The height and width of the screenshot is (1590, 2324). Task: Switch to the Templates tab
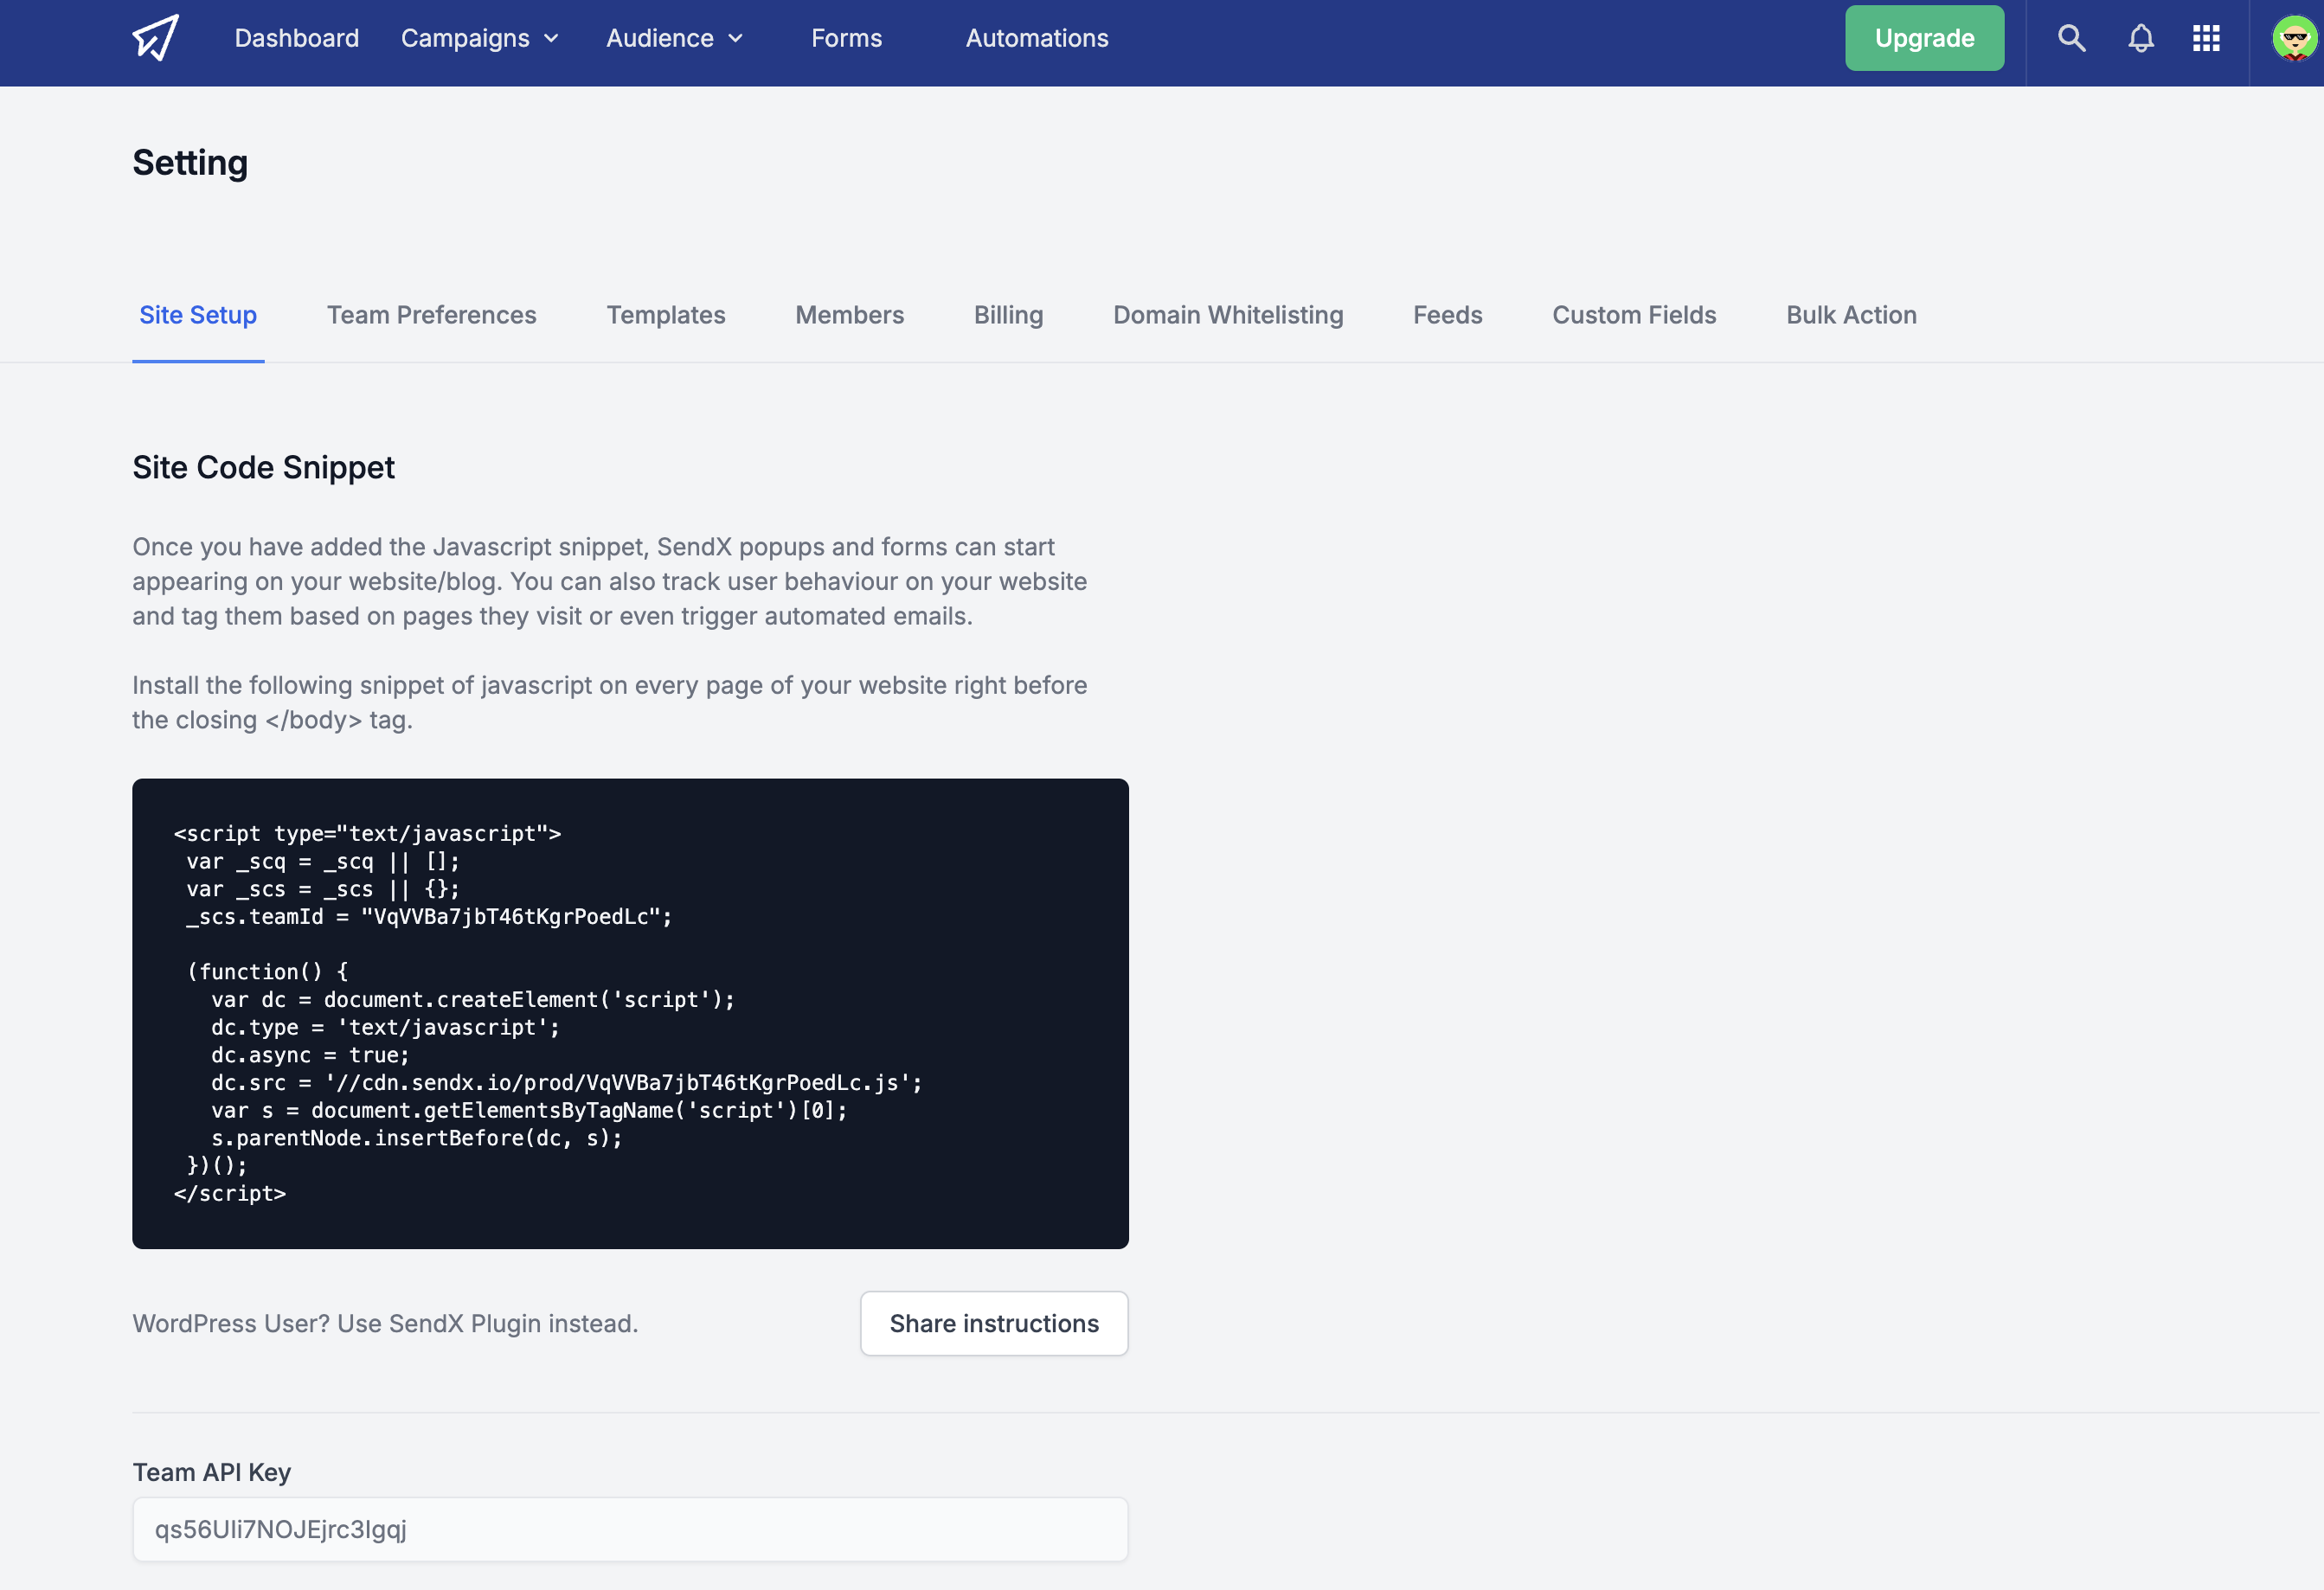click(666, 315)
